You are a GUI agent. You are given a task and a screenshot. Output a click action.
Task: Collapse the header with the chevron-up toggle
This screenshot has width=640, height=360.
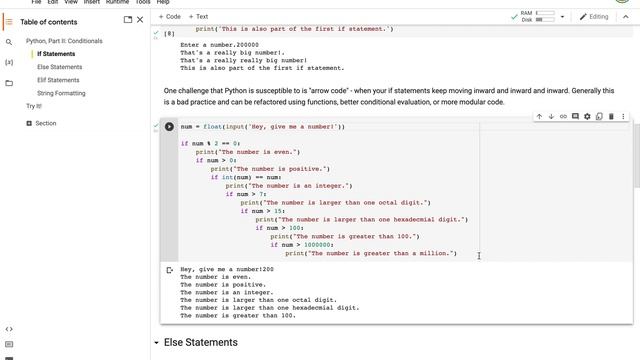625,17
